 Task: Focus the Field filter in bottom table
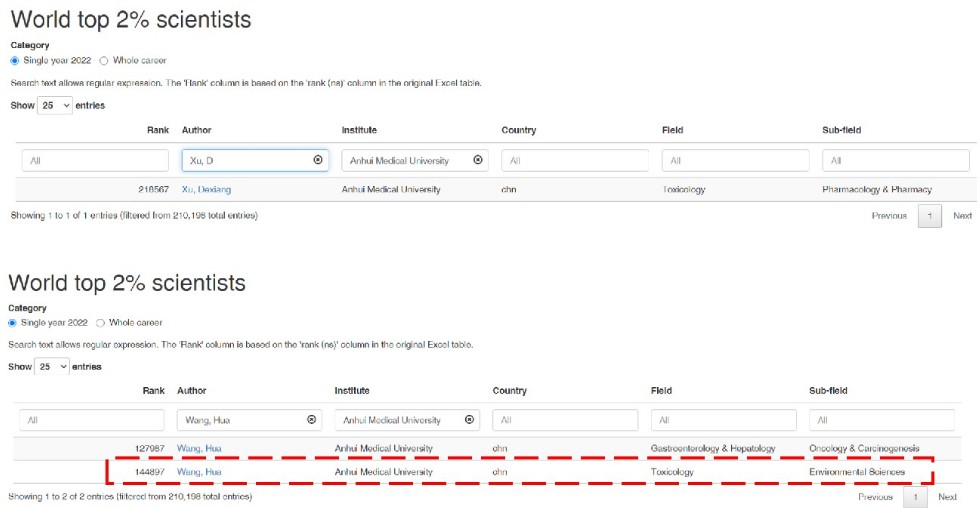tap(724, 420)
